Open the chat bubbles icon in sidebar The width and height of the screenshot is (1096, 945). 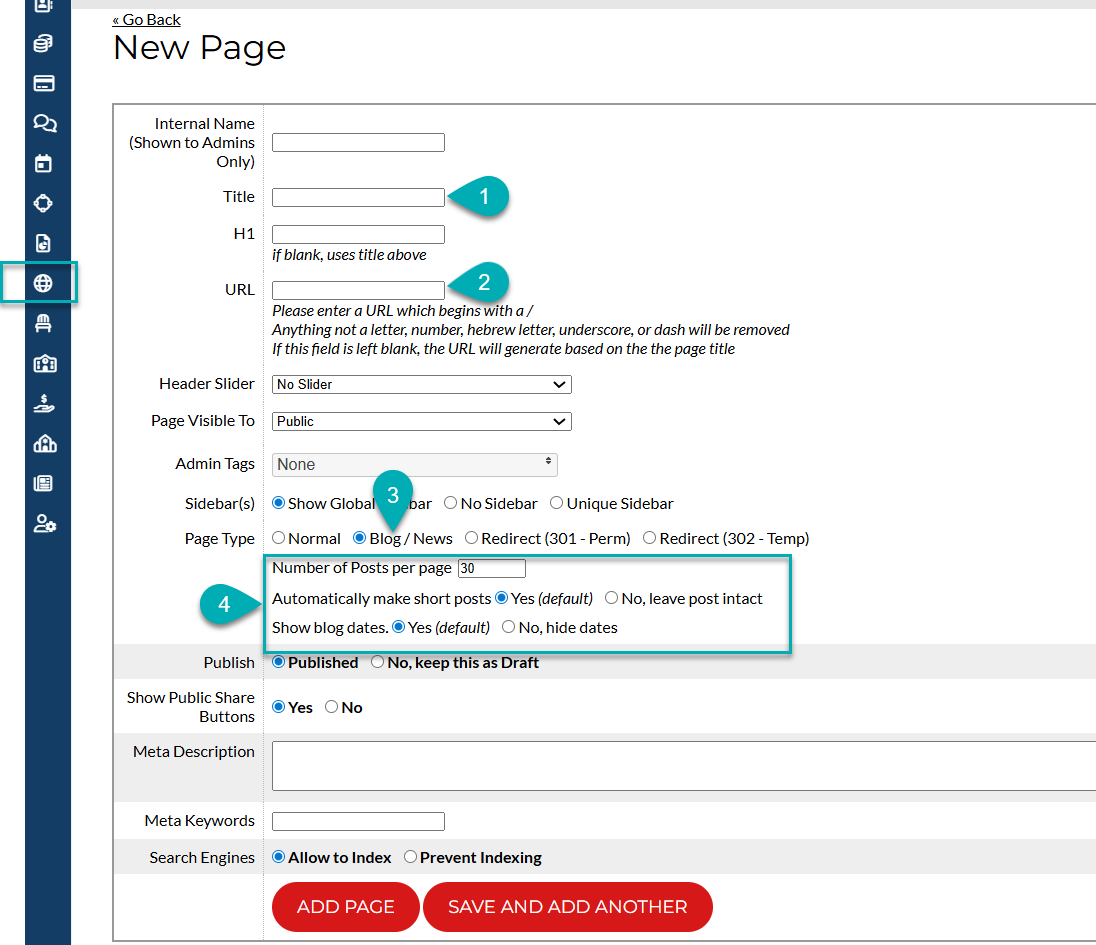click(x=44, y=123)
